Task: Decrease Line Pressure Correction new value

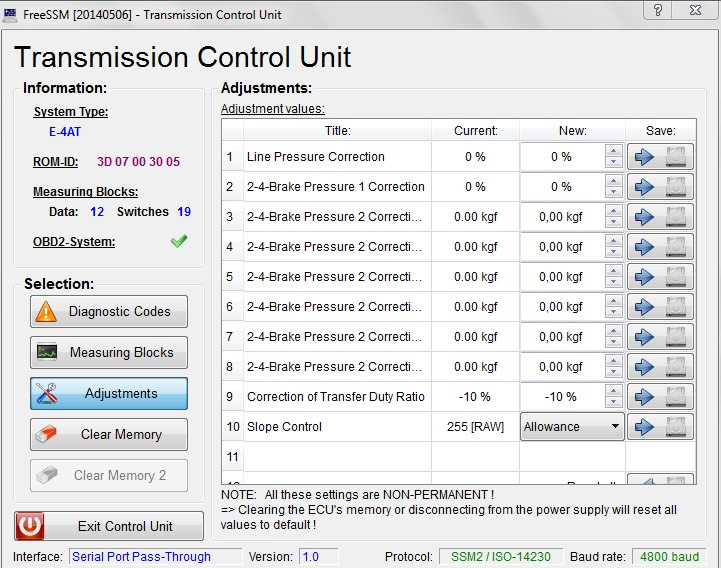Action: coord(613,162)
